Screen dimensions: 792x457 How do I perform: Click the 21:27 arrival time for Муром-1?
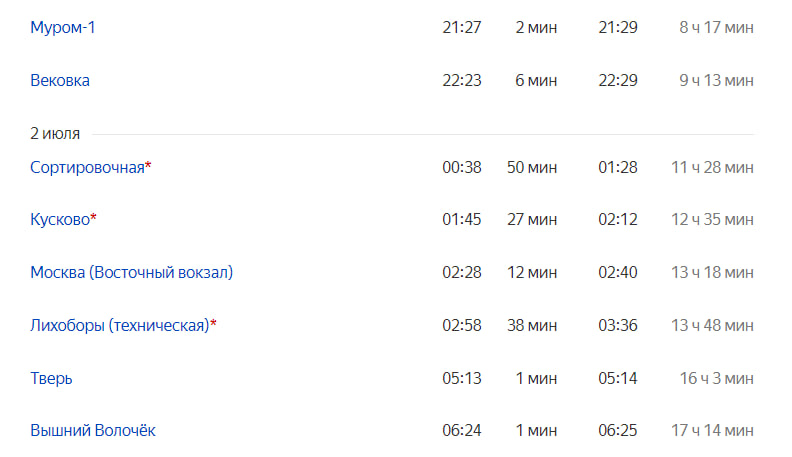coord(462,27)
